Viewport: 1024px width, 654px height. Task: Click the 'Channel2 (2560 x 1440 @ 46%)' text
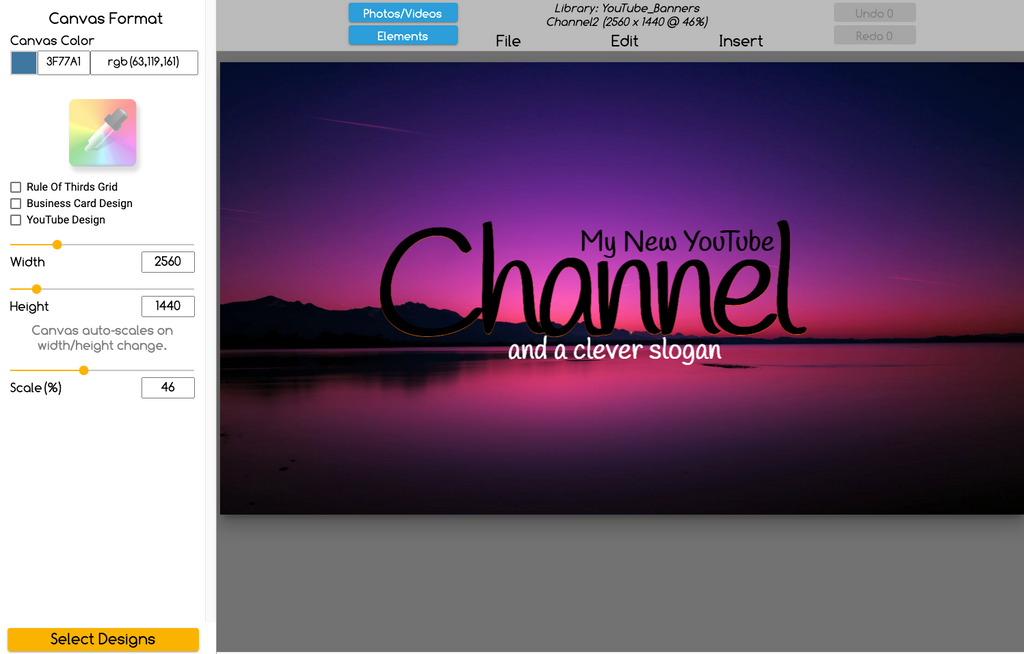click(x=627, y=22)
